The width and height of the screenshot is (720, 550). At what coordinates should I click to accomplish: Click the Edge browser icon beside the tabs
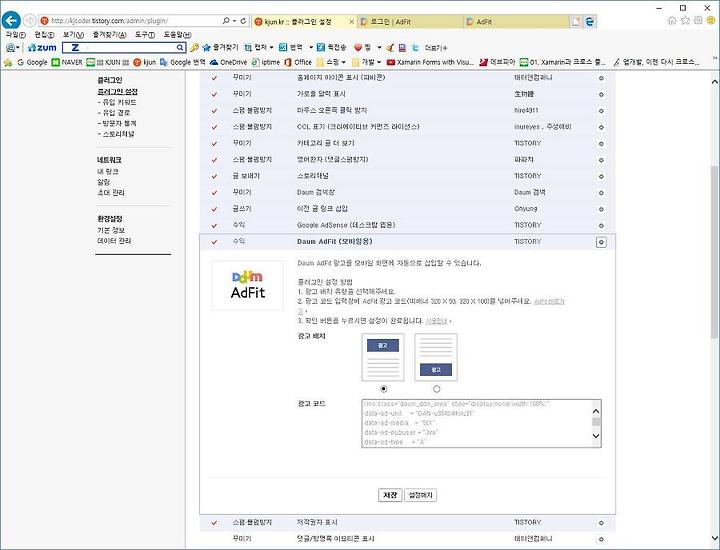pyautogui.click(x=590, y=21)
